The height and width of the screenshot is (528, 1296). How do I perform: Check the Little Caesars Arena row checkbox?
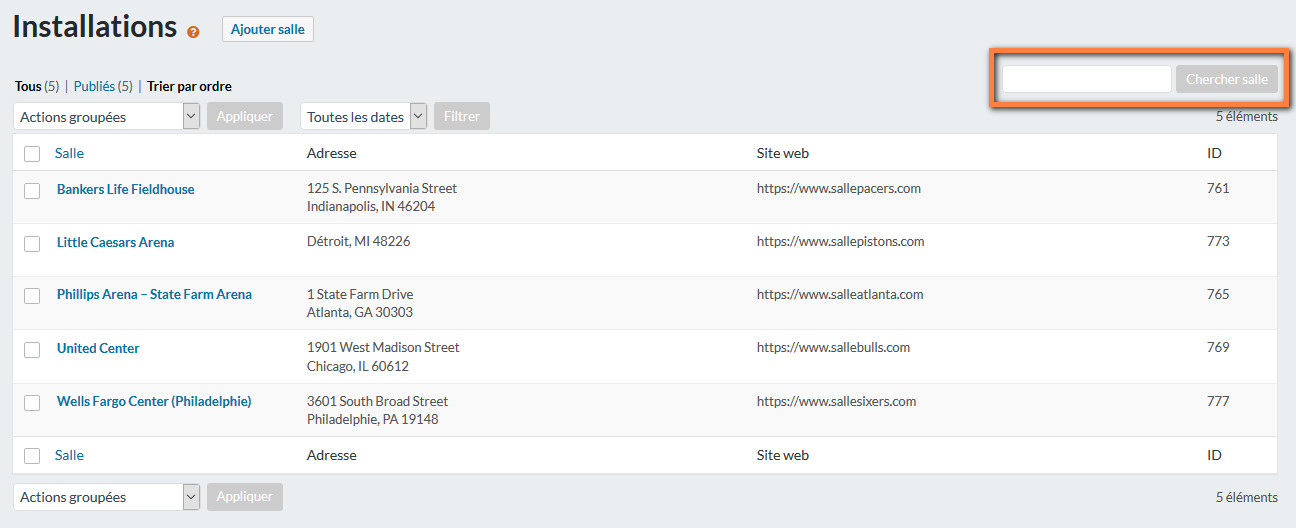32,243
